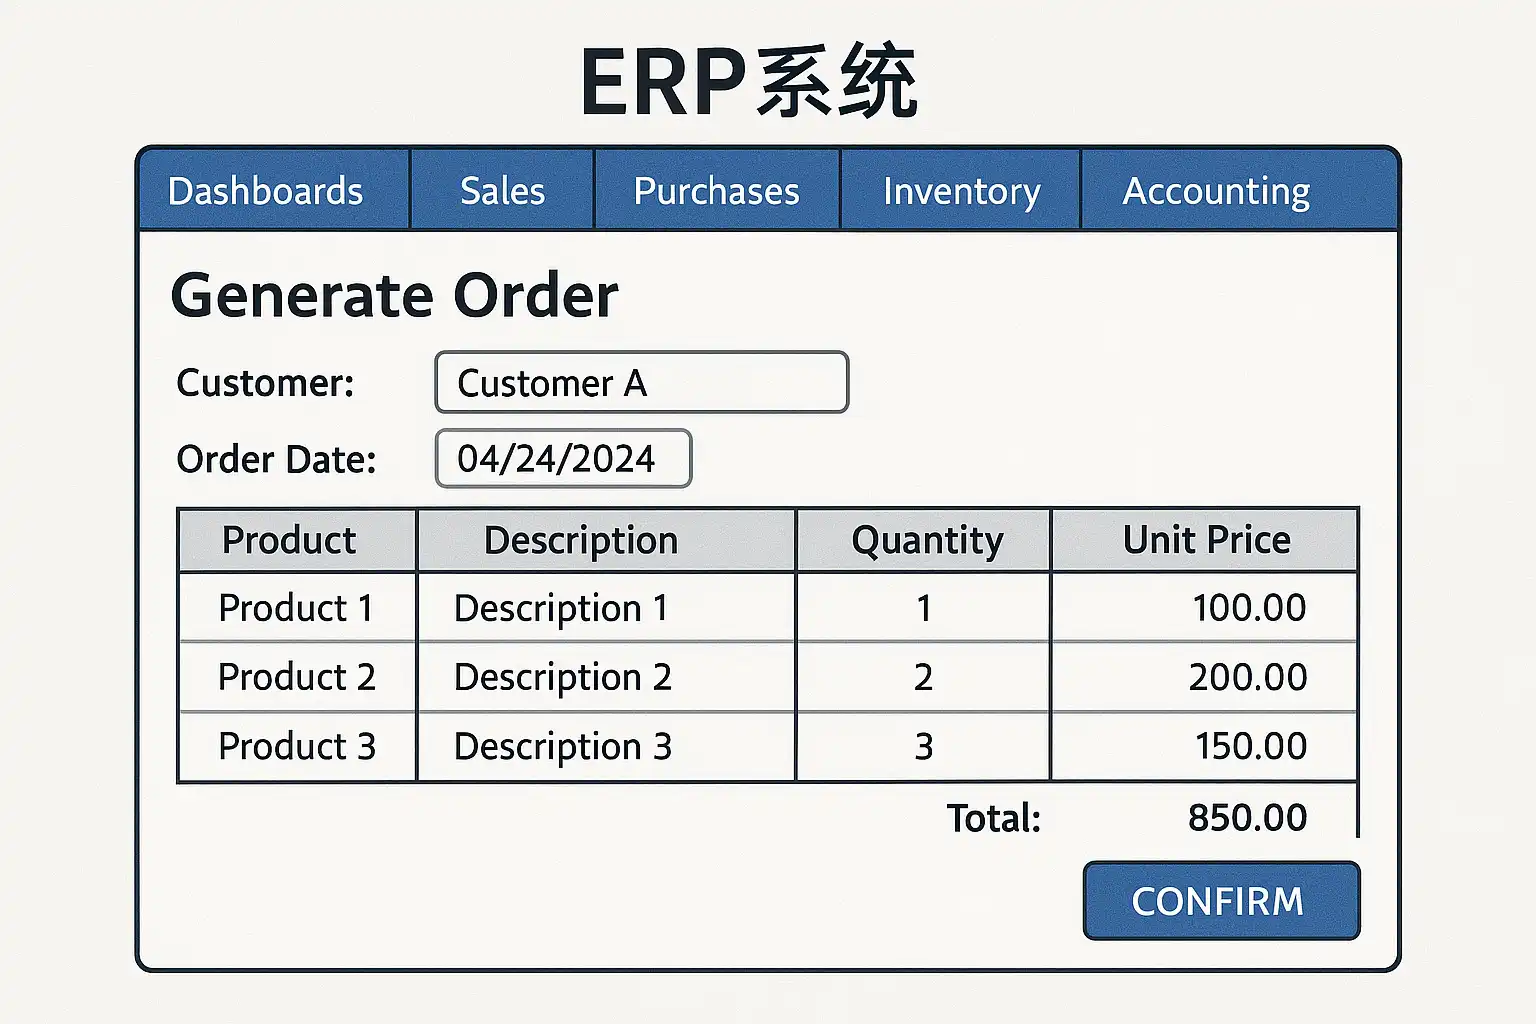This screenshot has width=1536, height=1024.
Task: Focus the Customer input field
Action: point(641,382)
